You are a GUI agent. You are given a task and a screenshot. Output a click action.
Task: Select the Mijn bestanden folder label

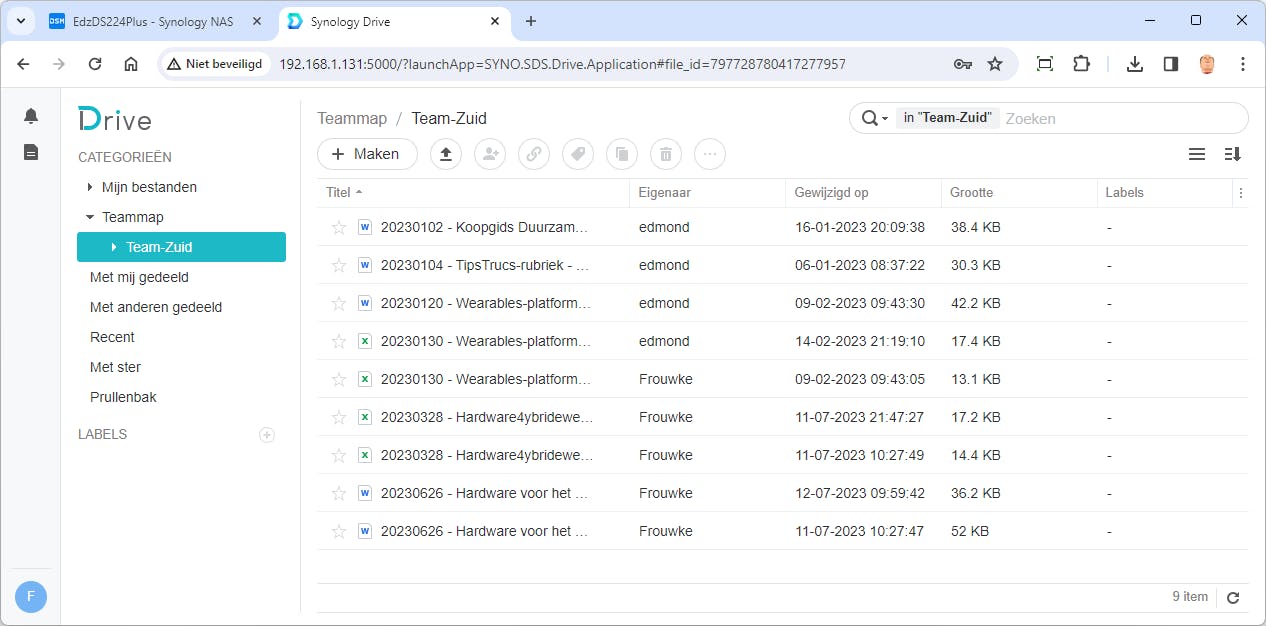click(149, 187)
